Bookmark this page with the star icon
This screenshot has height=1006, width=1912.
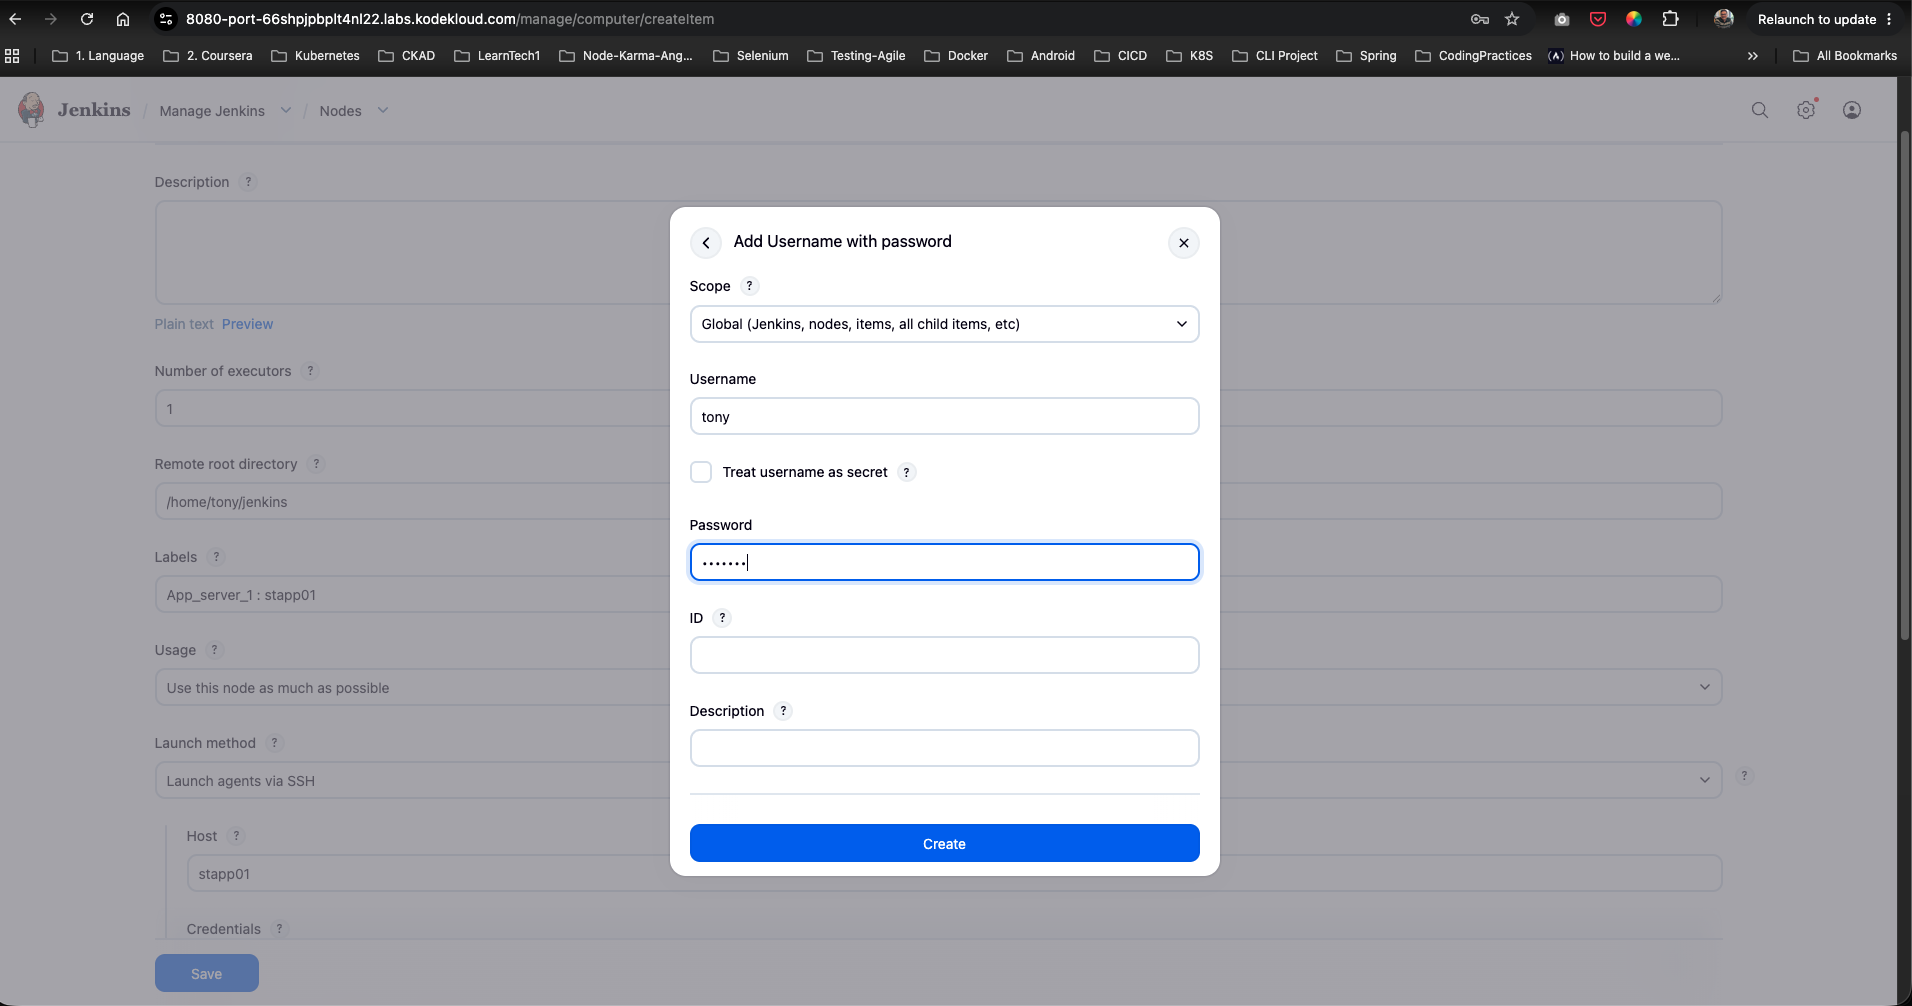(1512, 19)
